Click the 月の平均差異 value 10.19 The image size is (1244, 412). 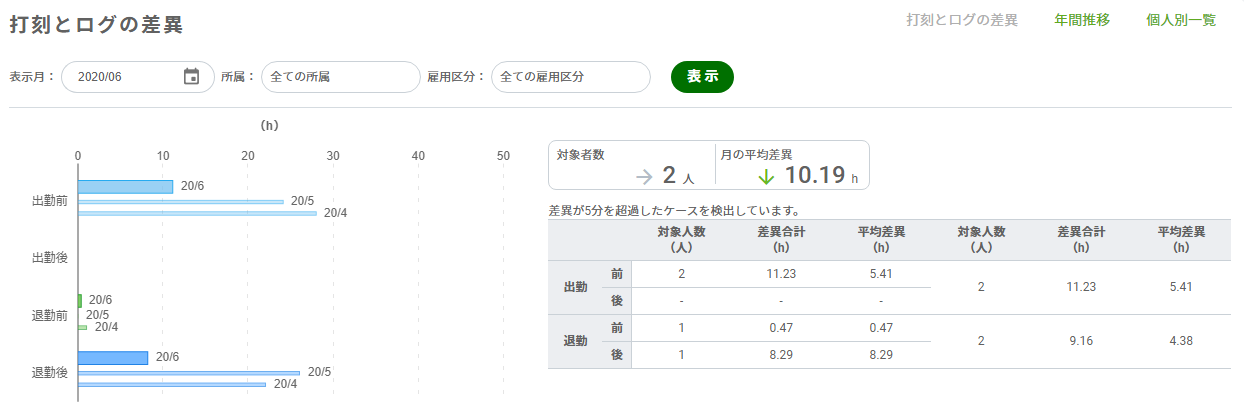coord(816,176)
